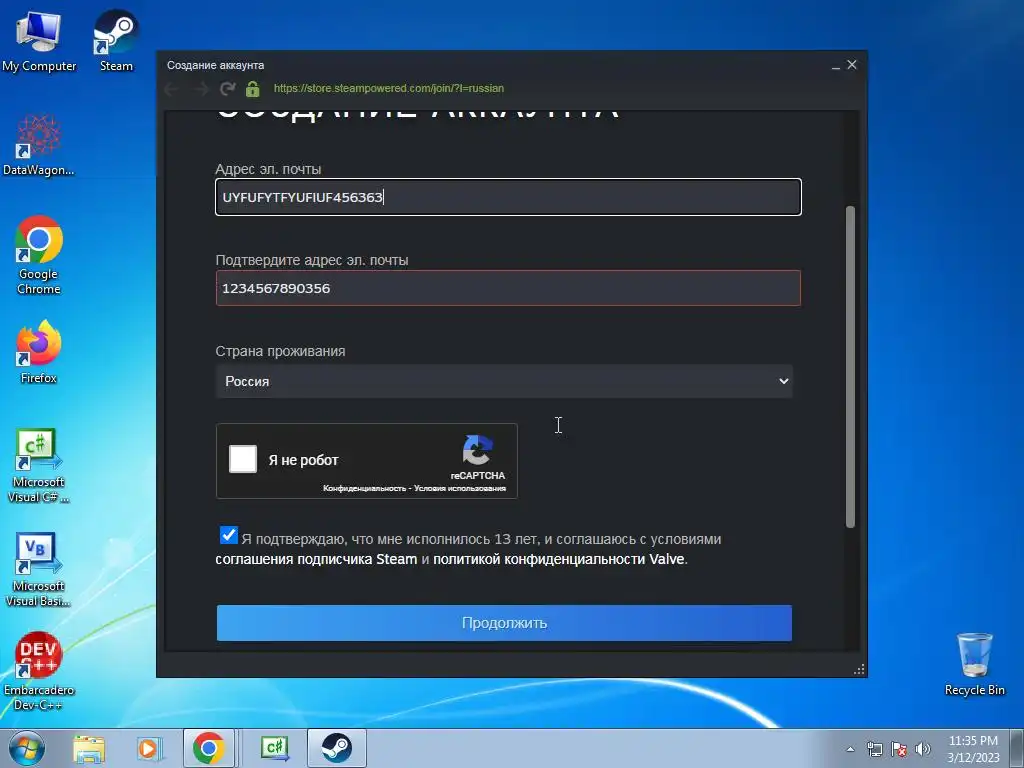Focus the 'Адрес эл. почты' input field

pyautogui.click(x=508, y=197)
